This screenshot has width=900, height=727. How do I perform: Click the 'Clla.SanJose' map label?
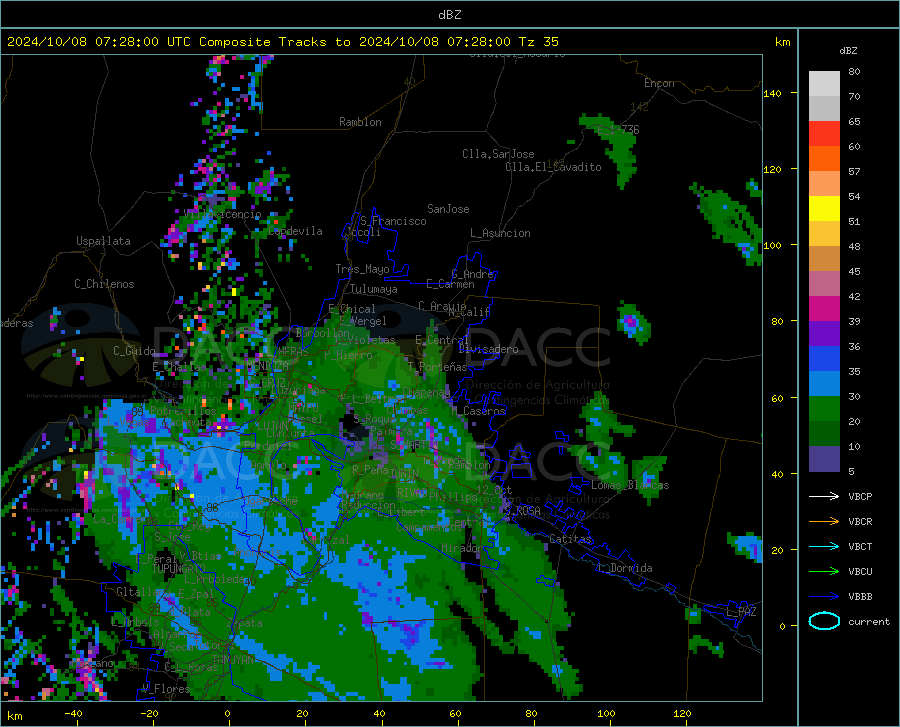[x=498, y=154]
